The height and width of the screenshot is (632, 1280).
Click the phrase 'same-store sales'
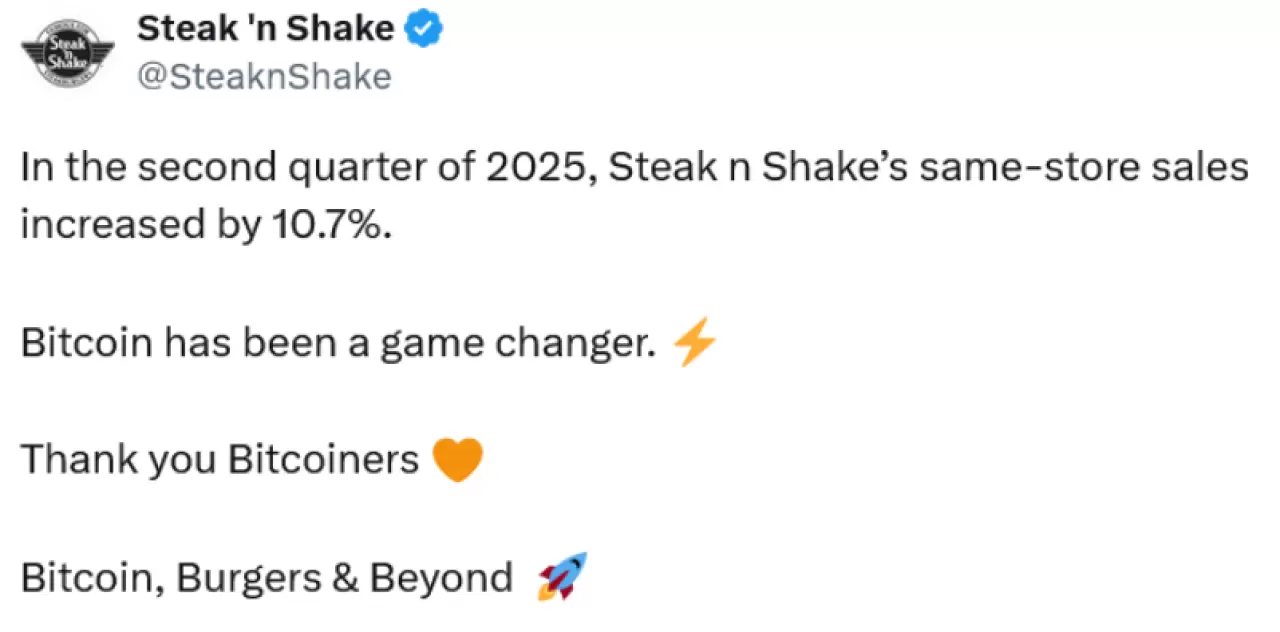tap(1084, 168)
